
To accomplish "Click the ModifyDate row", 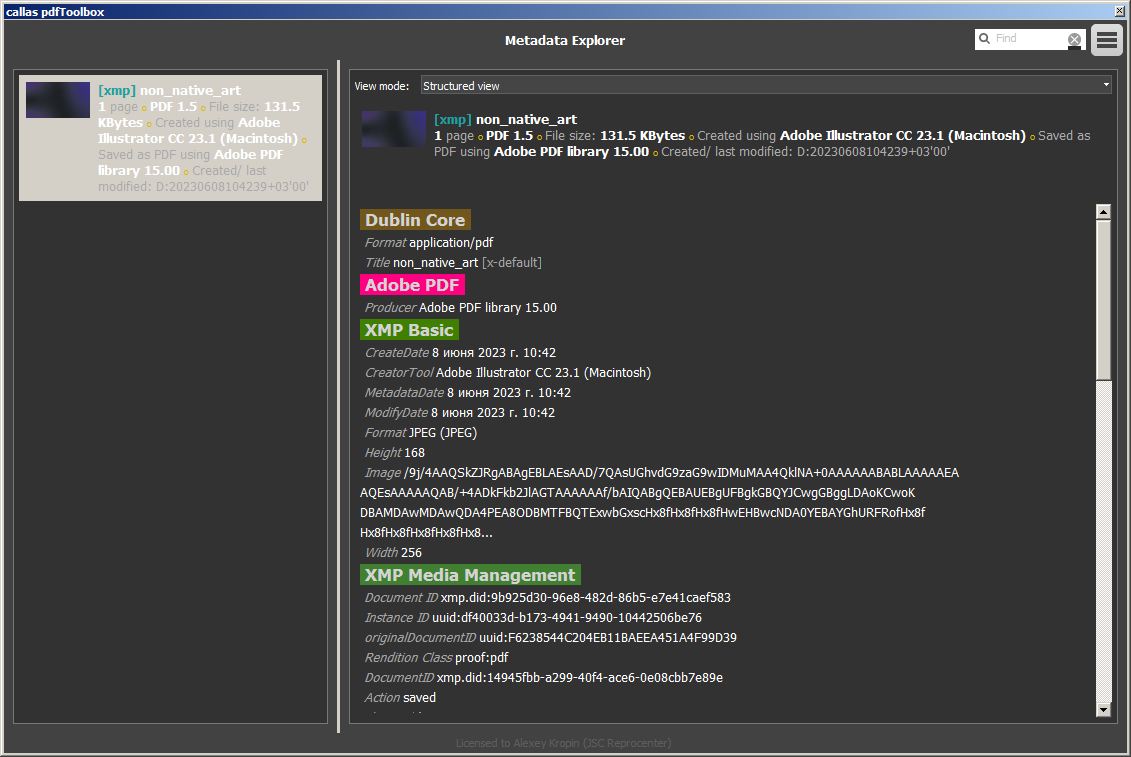I will [x=459, y=413].
